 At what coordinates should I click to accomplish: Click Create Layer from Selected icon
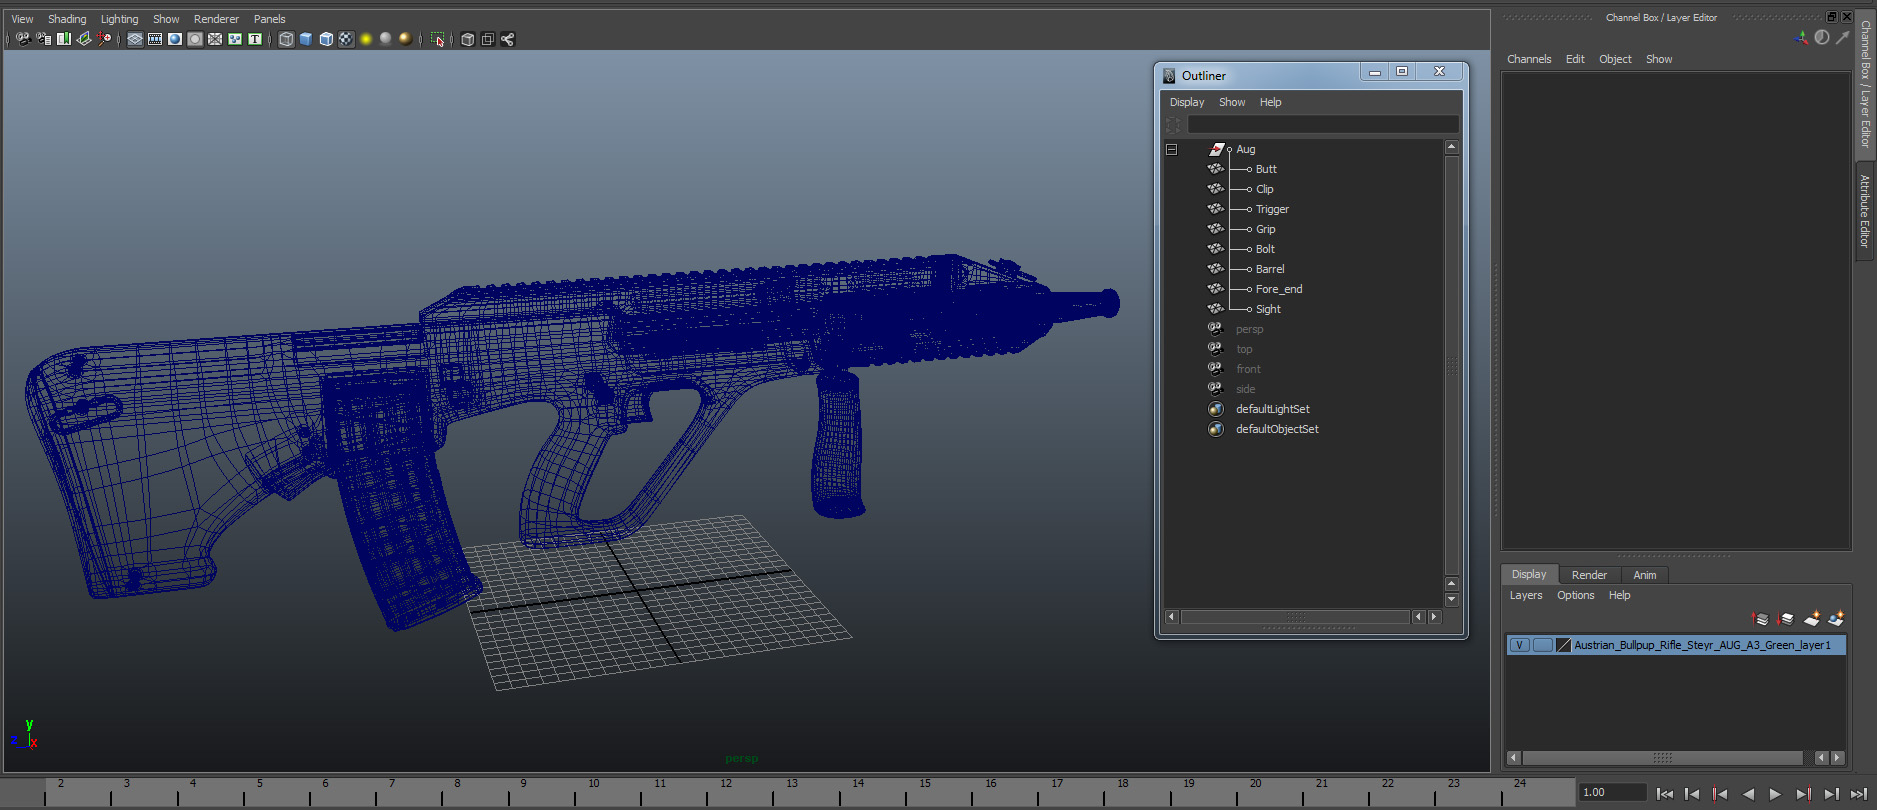[x=1836, y=619]
